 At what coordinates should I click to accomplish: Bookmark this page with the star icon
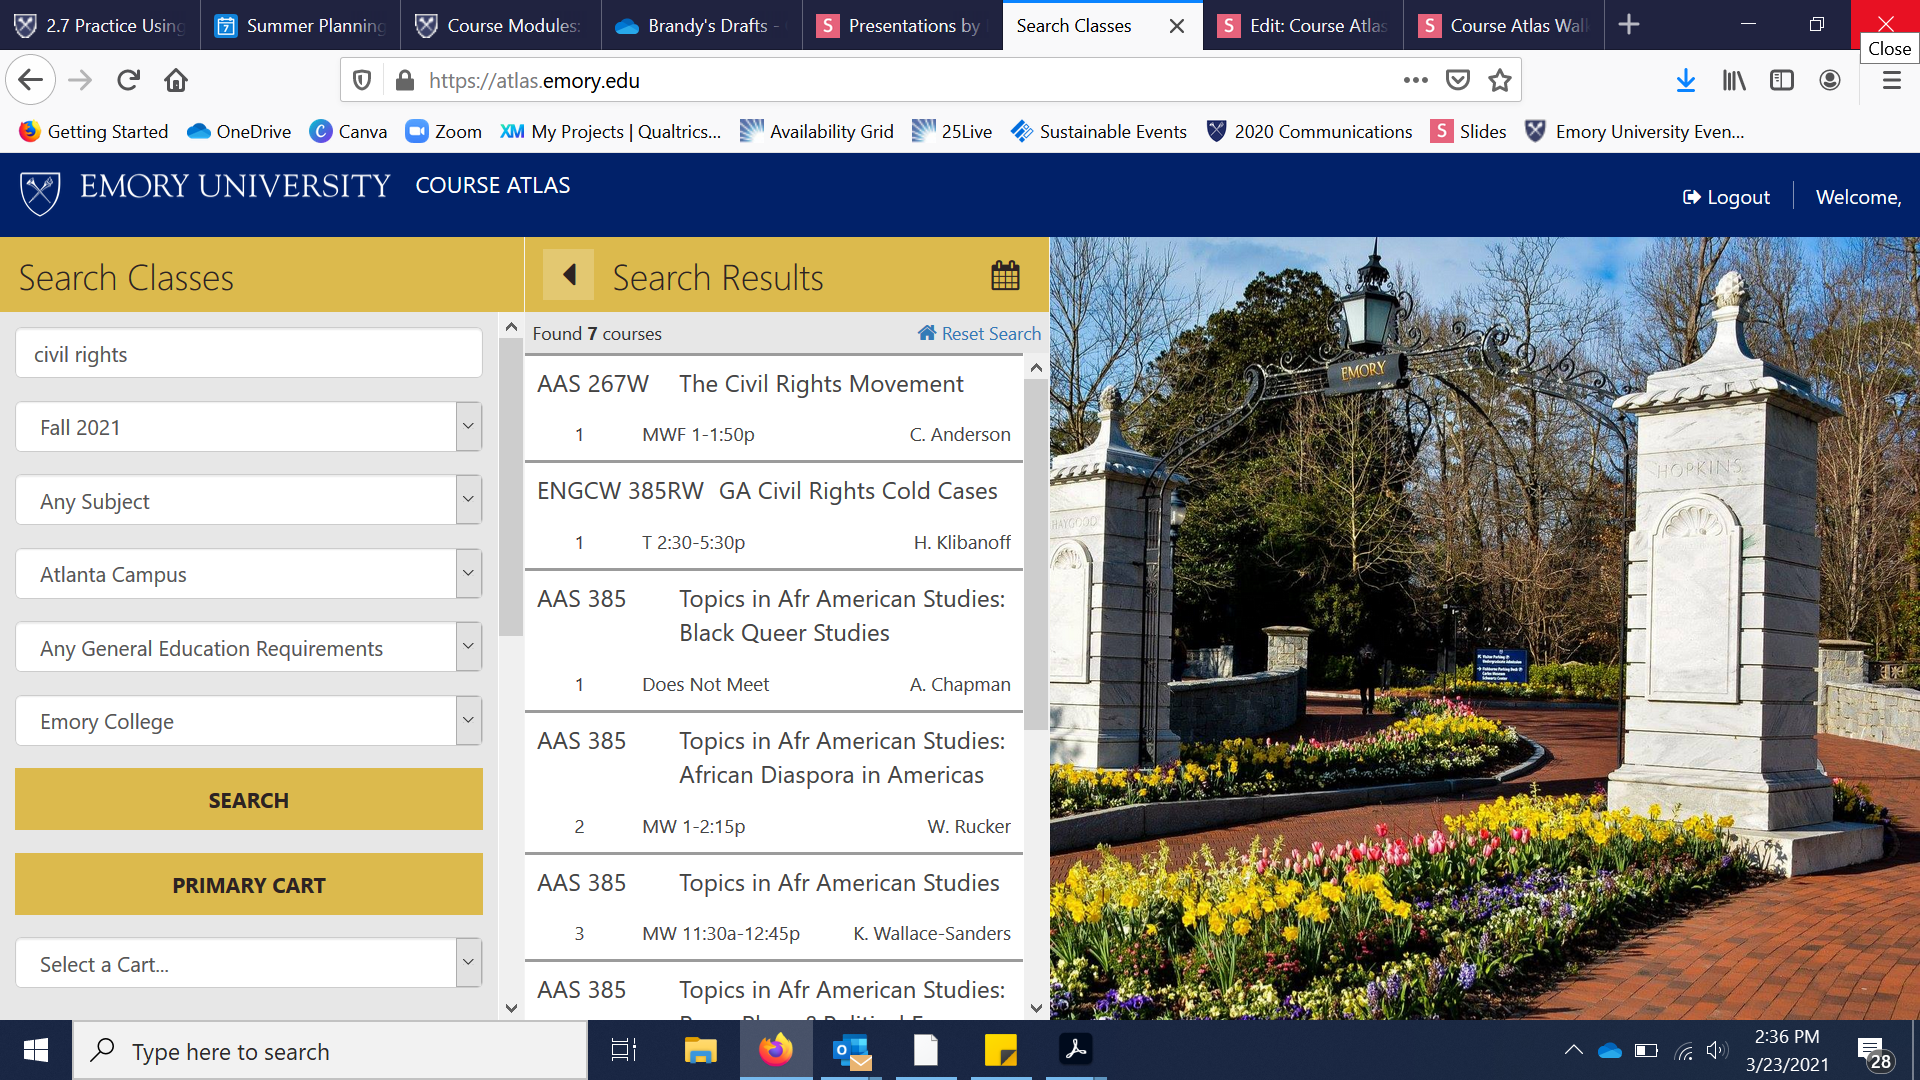(x=1499, y=80)
